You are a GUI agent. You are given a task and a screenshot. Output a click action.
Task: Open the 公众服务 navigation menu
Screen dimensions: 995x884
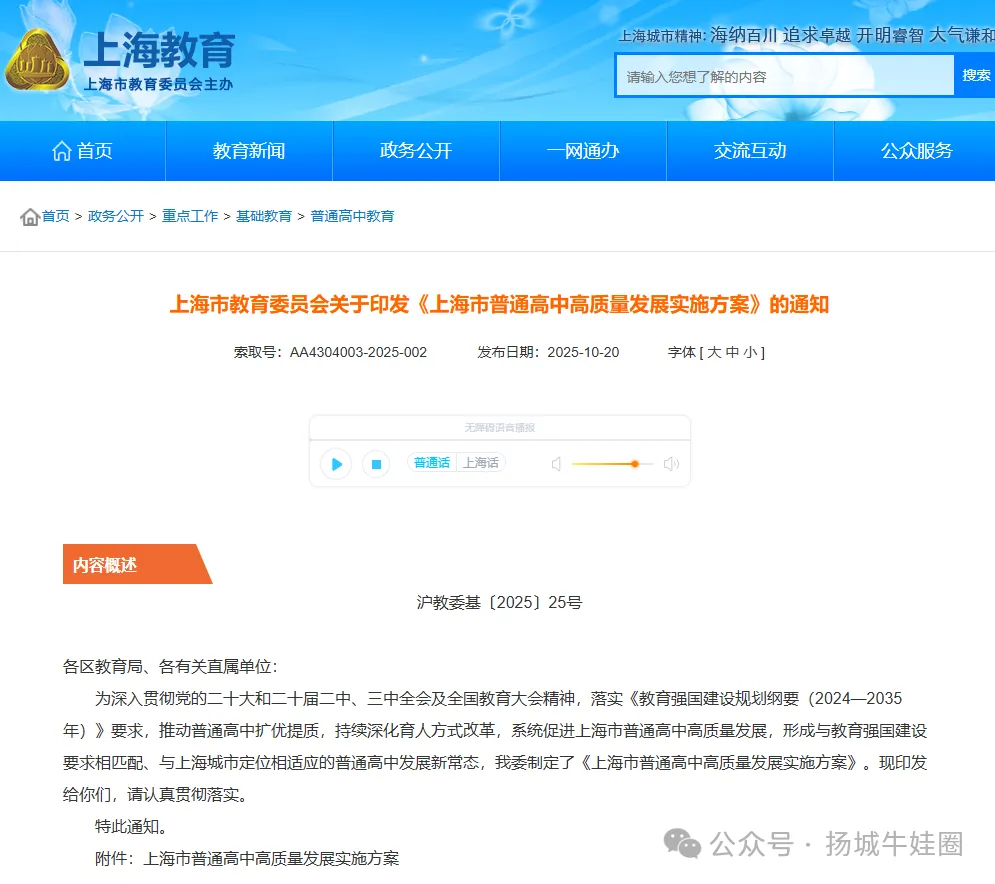coord(916,150)
